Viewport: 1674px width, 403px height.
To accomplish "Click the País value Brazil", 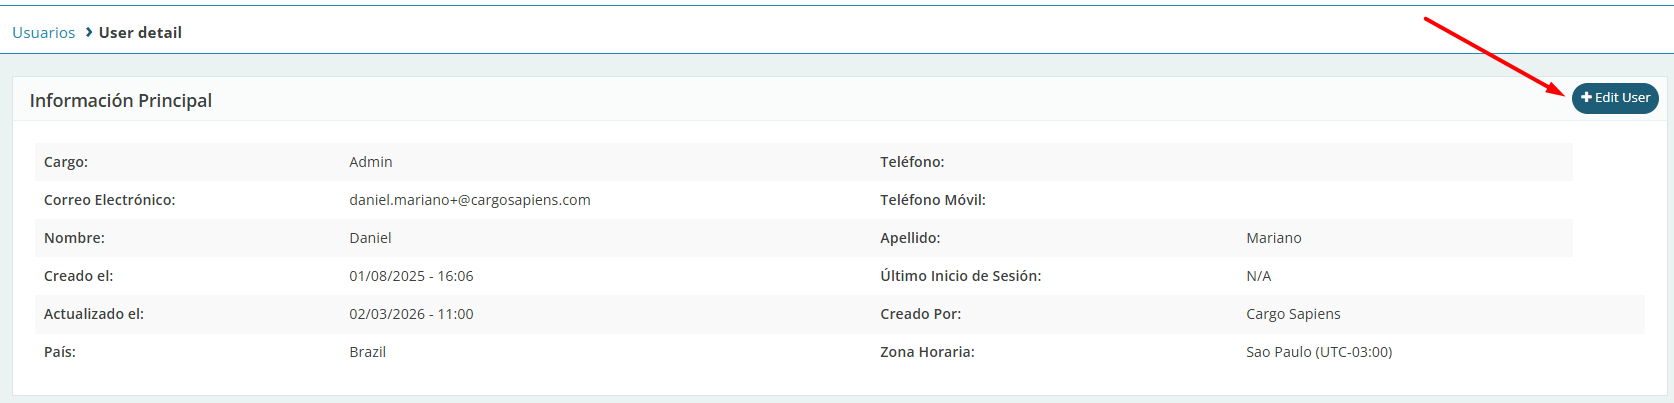I will pos(367,352).
